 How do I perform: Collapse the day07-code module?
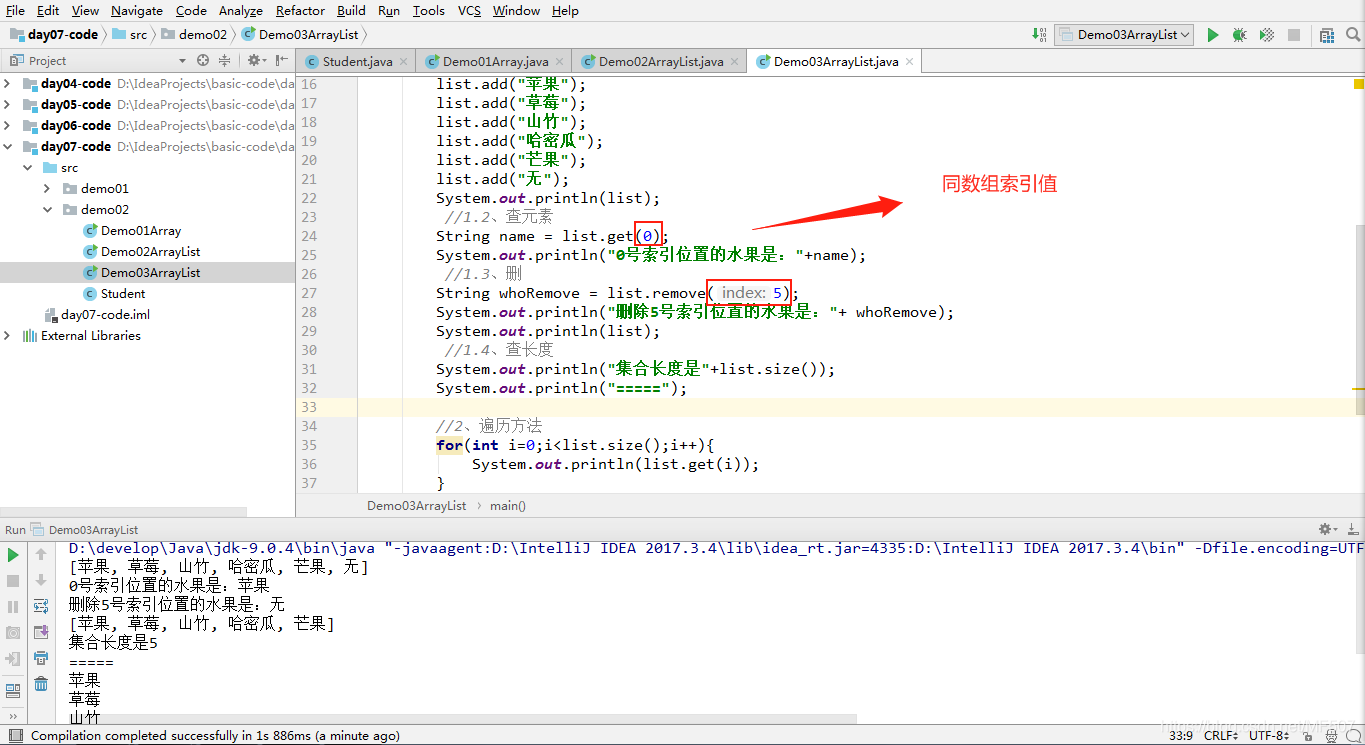coord(8,147)
